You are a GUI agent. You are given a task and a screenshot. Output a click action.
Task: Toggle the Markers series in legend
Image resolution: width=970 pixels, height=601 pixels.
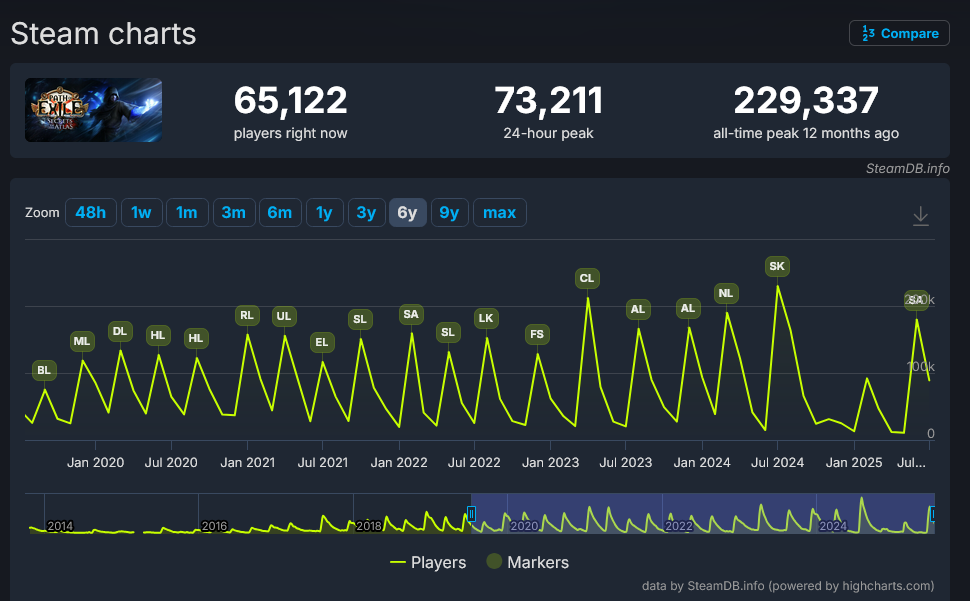tap(528, 562)
